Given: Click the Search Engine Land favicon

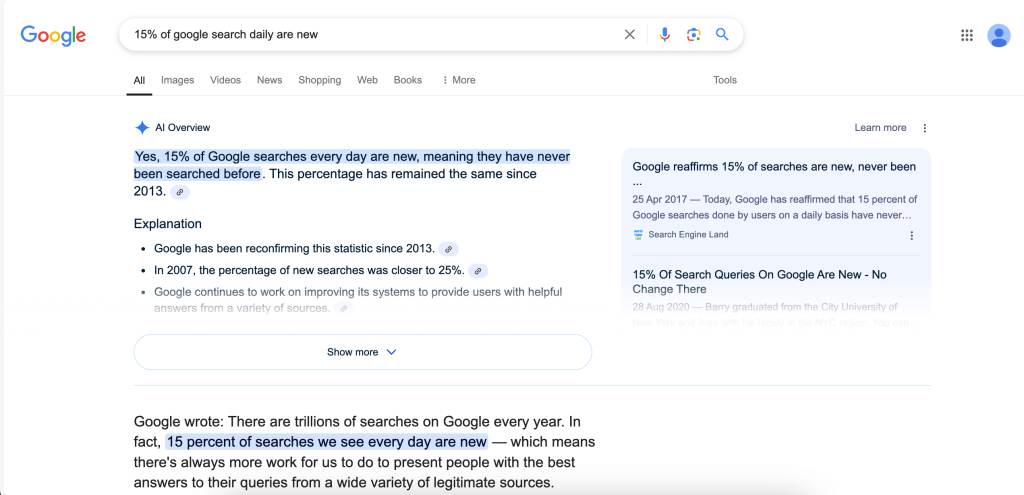Looking at the screenshot, I should point(638,234).
